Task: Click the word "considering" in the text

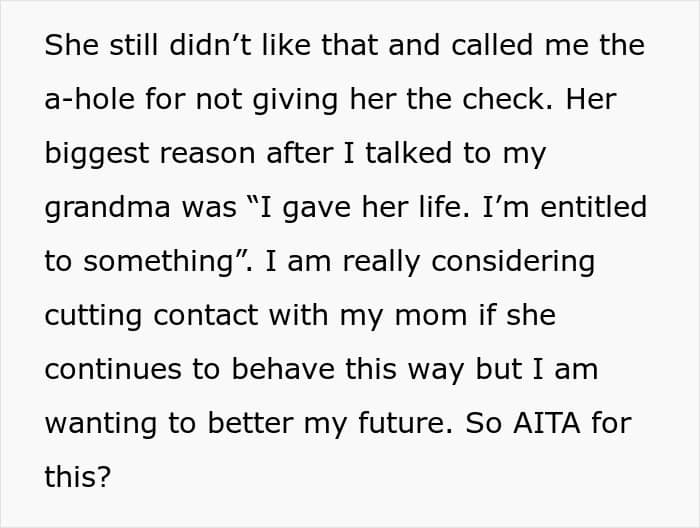Action: (x=513, y=262)
